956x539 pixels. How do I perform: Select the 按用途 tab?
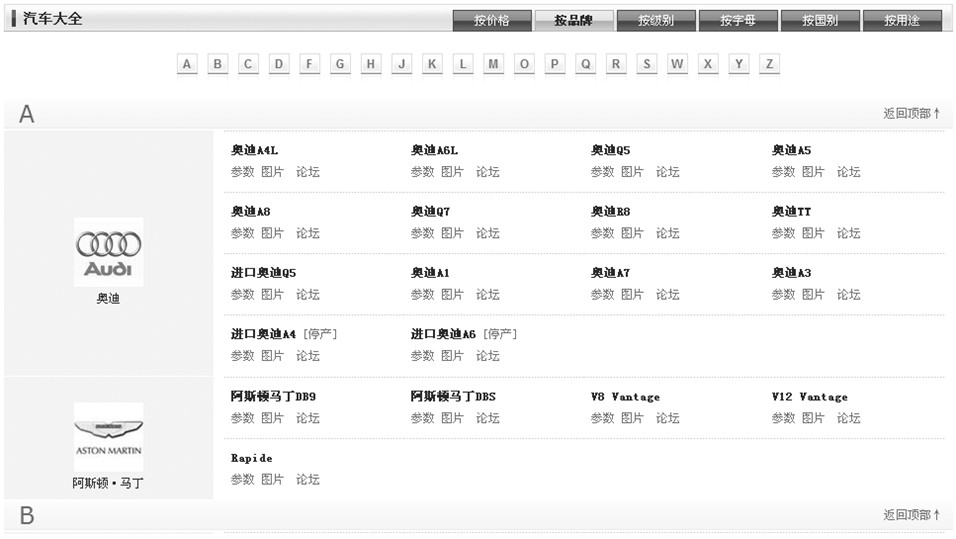pos(902,20)
